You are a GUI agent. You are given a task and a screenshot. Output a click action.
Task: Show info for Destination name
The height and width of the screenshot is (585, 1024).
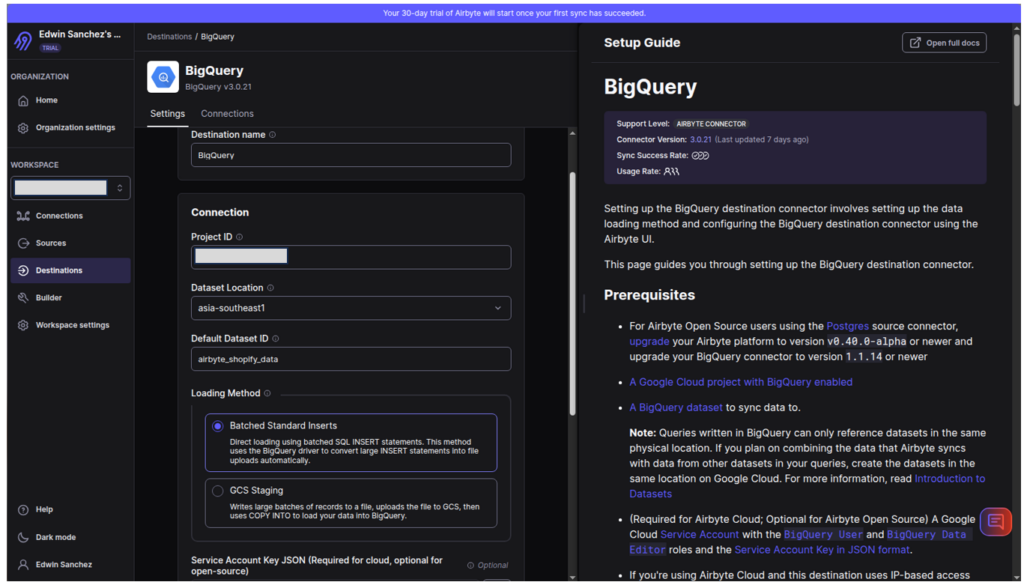point(272,135)
